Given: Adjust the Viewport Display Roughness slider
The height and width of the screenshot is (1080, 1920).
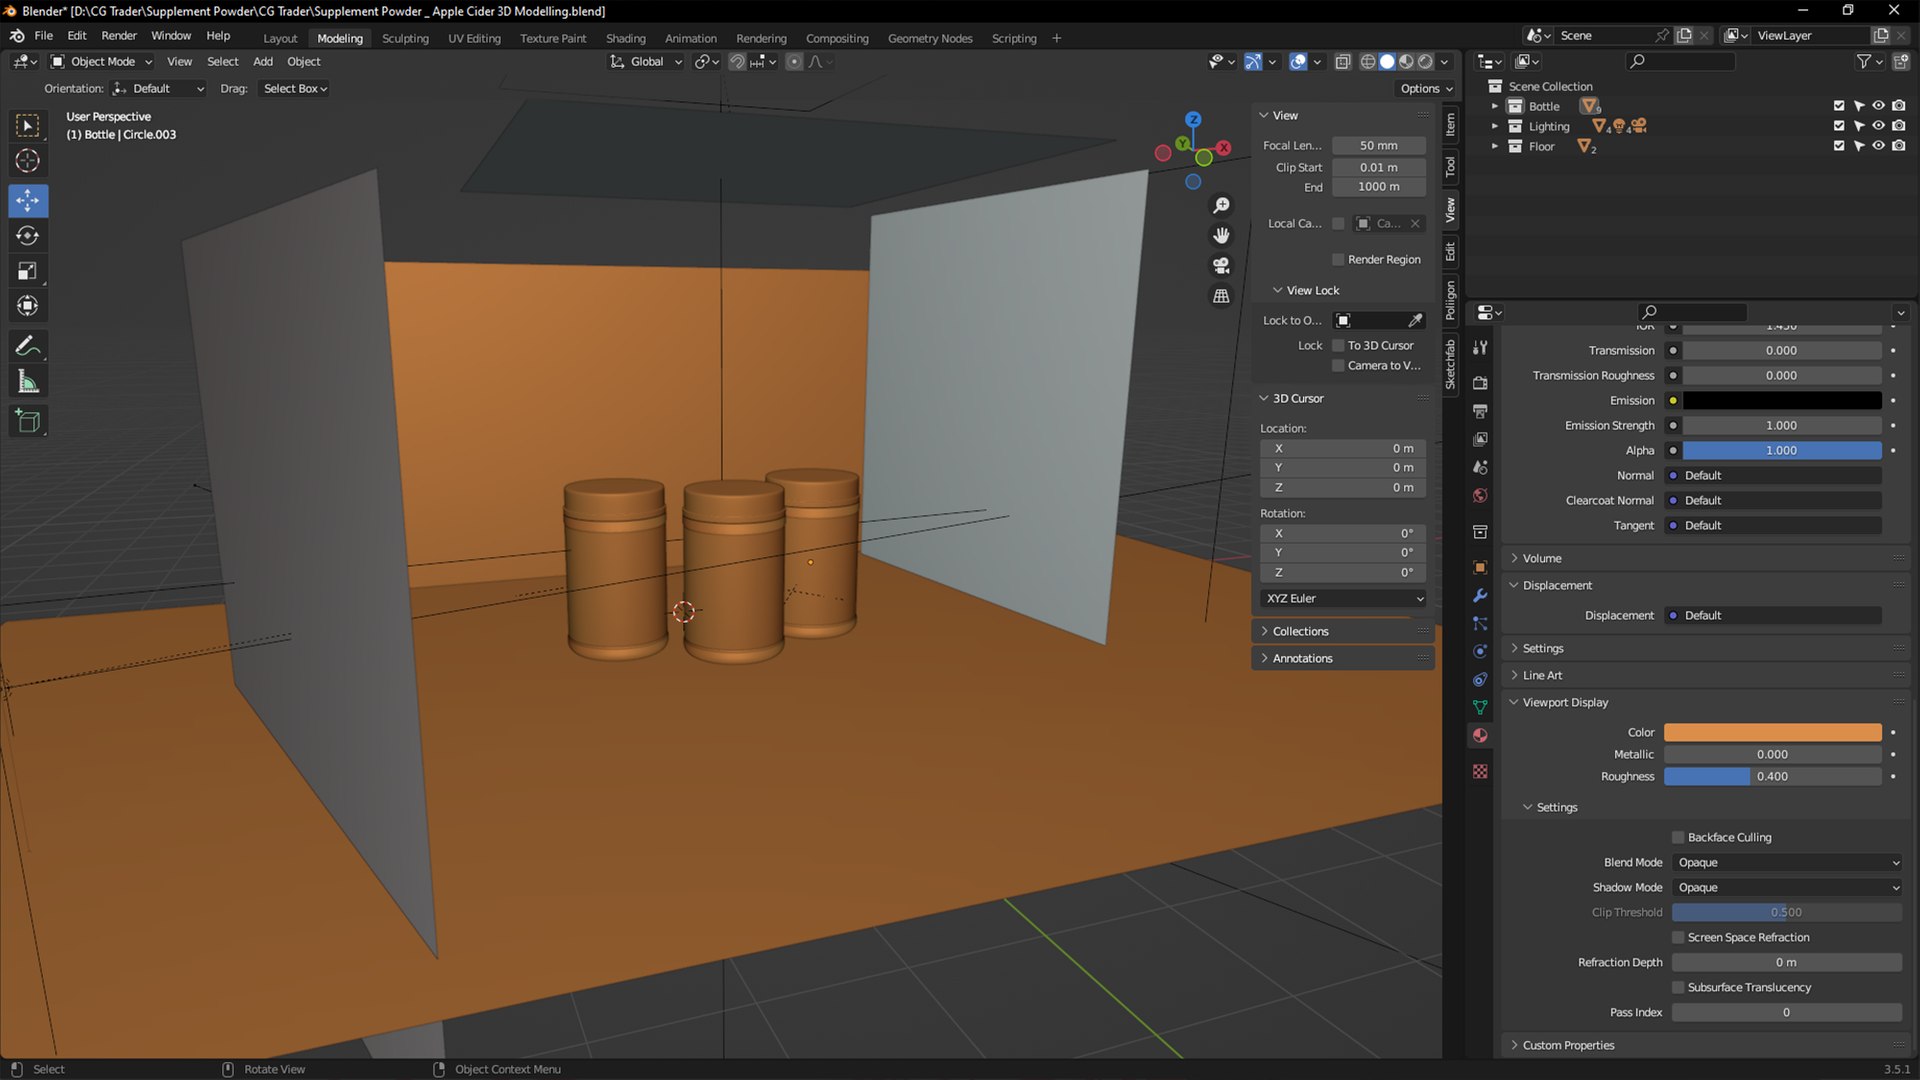Looking at the screenshot, I should point(1772,777).
